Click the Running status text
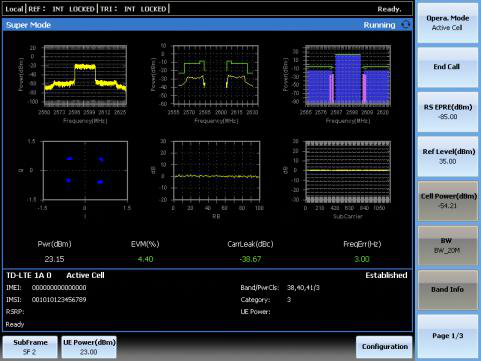The height and width of the screenshot is (361, 481). (379, 25)
